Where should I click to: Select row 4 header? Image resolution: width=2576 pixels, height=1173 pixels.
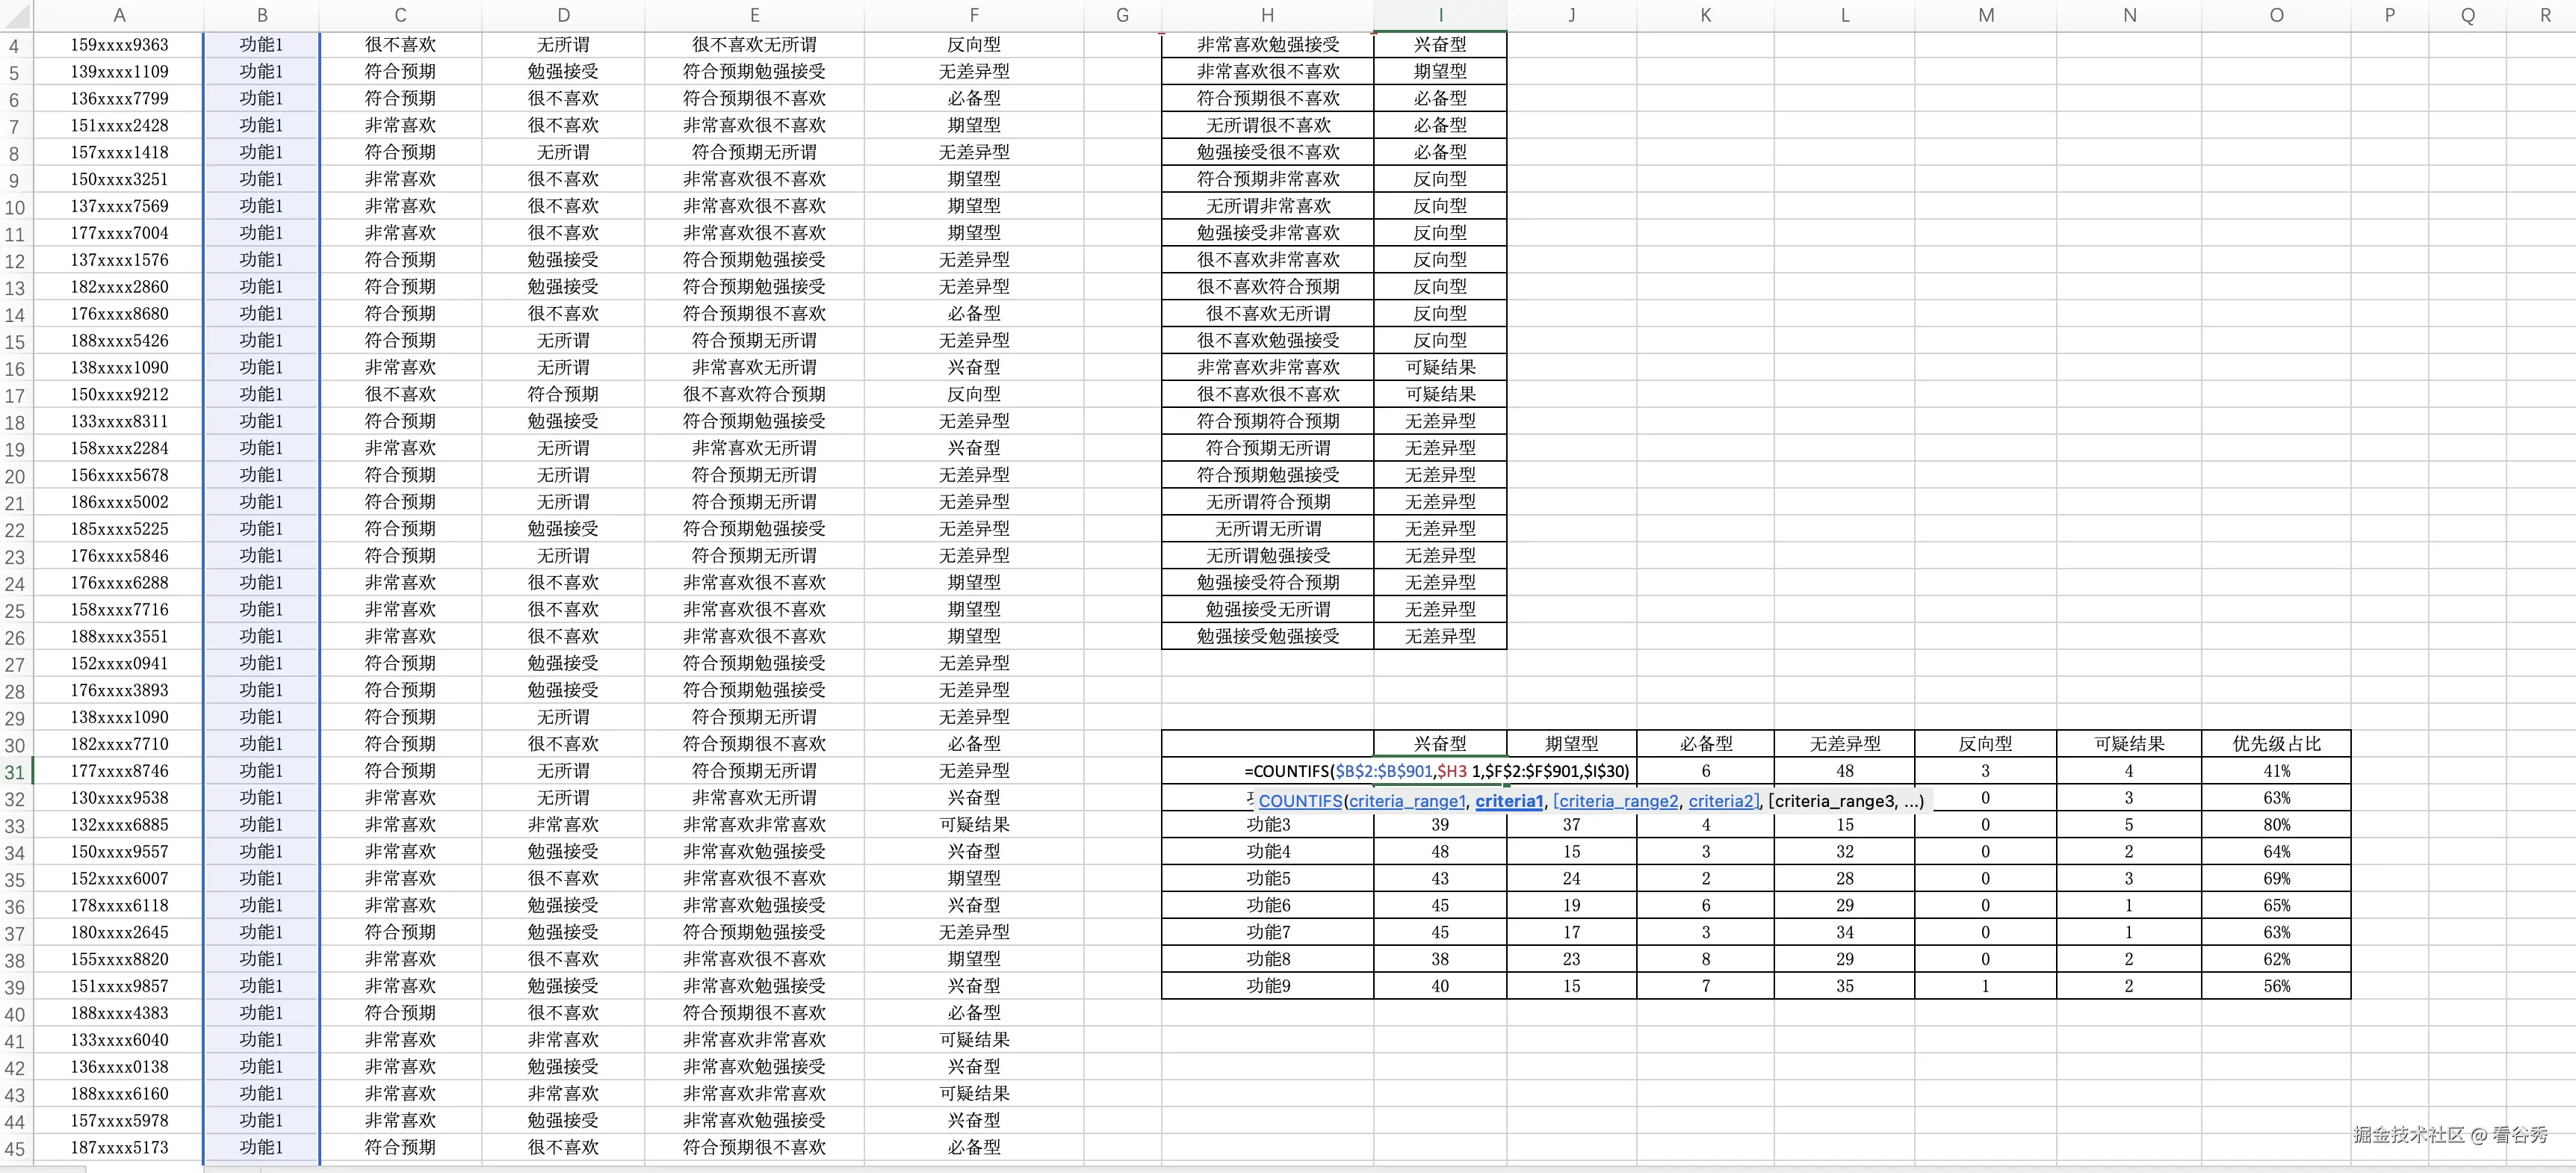[x=15, y=46]
